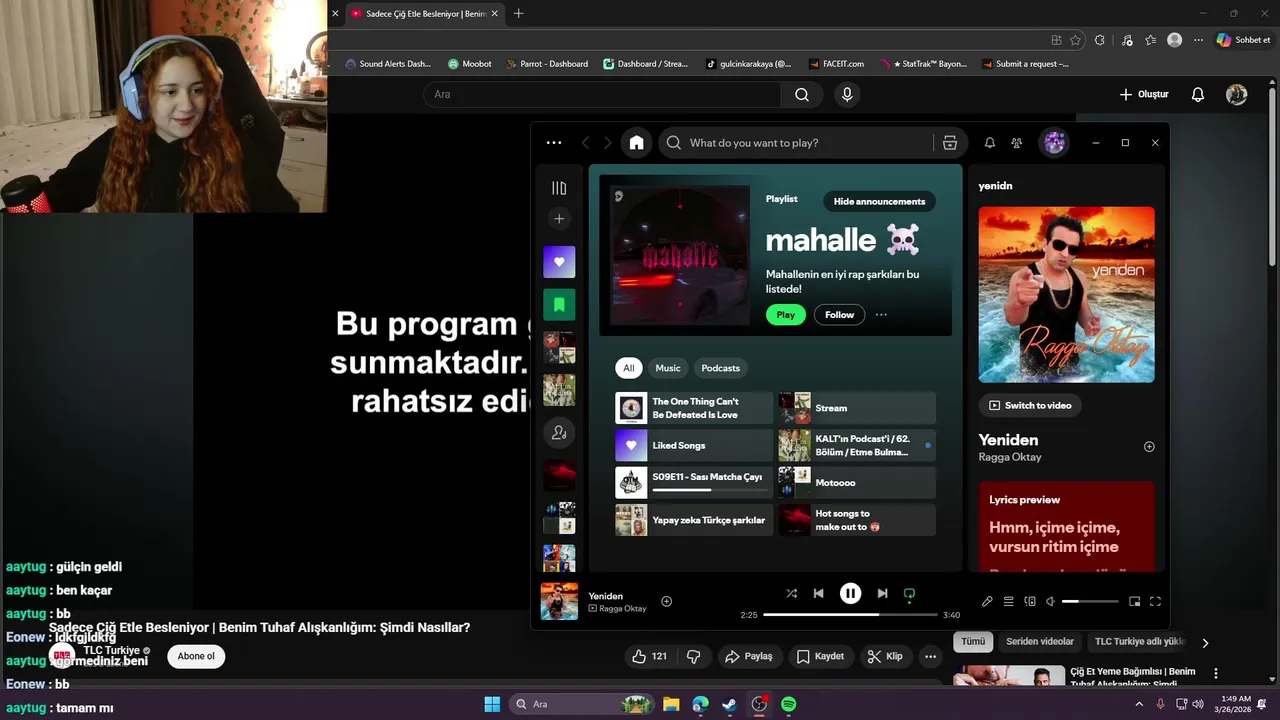Open Connect to a device

click(1030, 602)
